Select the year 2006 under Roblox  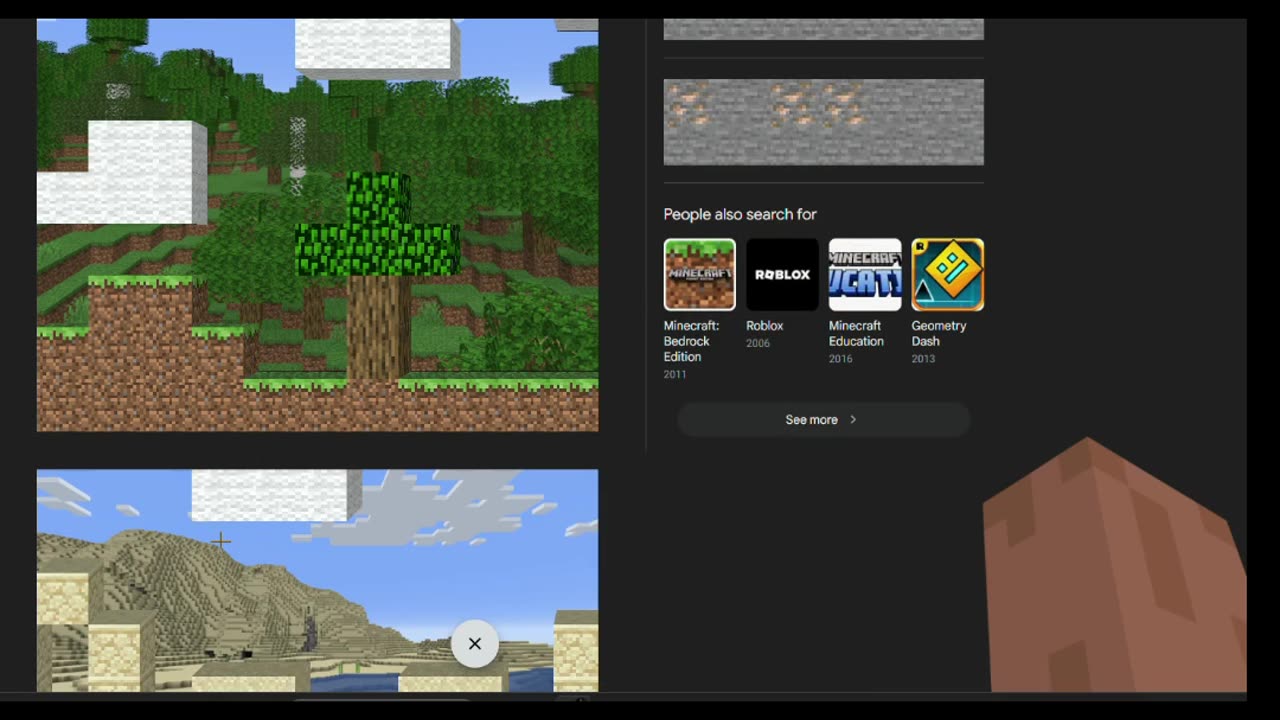click(758, 343)
